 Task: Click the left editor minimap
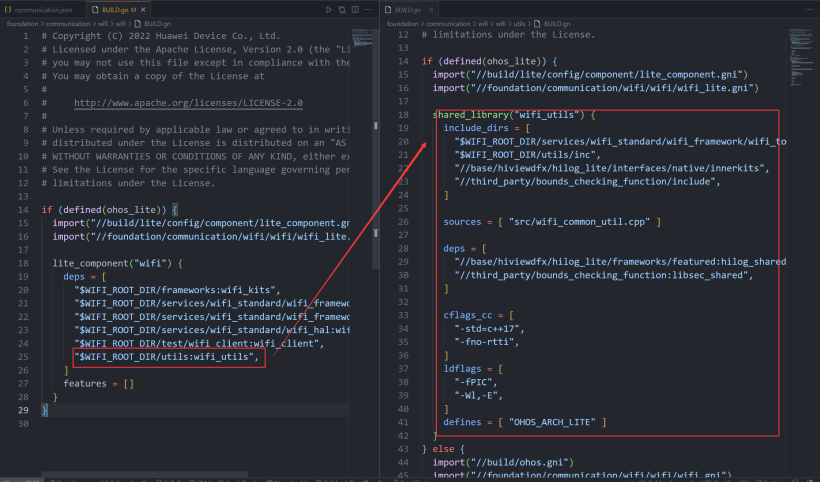tap(362, 39)
